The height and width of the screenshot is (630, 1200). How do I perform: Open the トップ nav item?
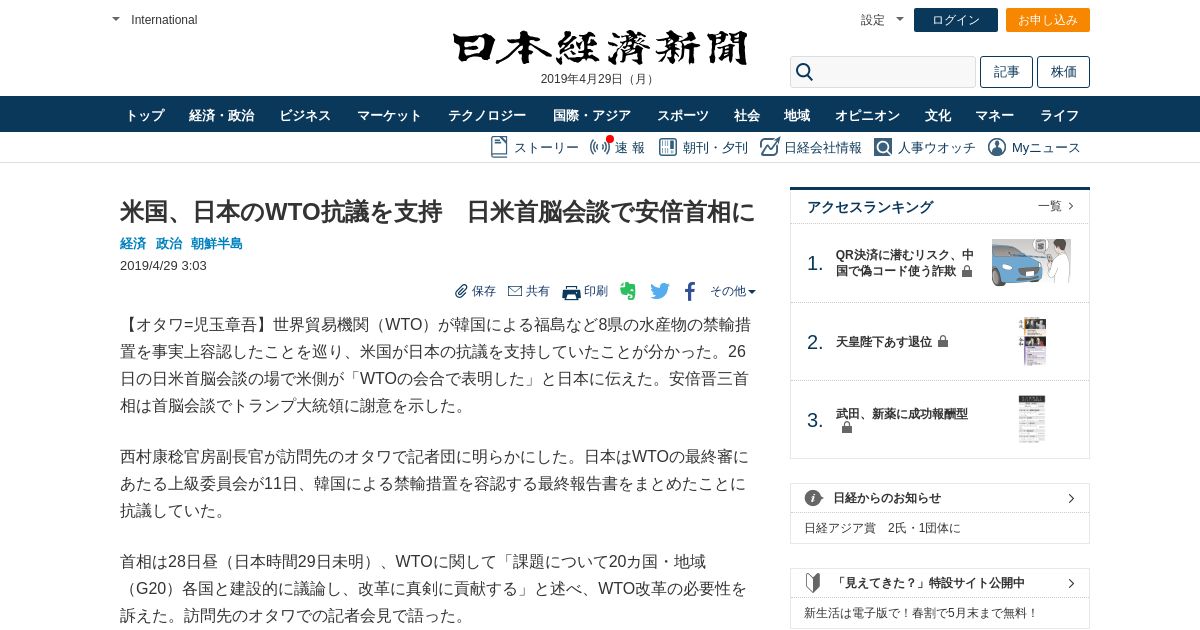coord(145,115)
